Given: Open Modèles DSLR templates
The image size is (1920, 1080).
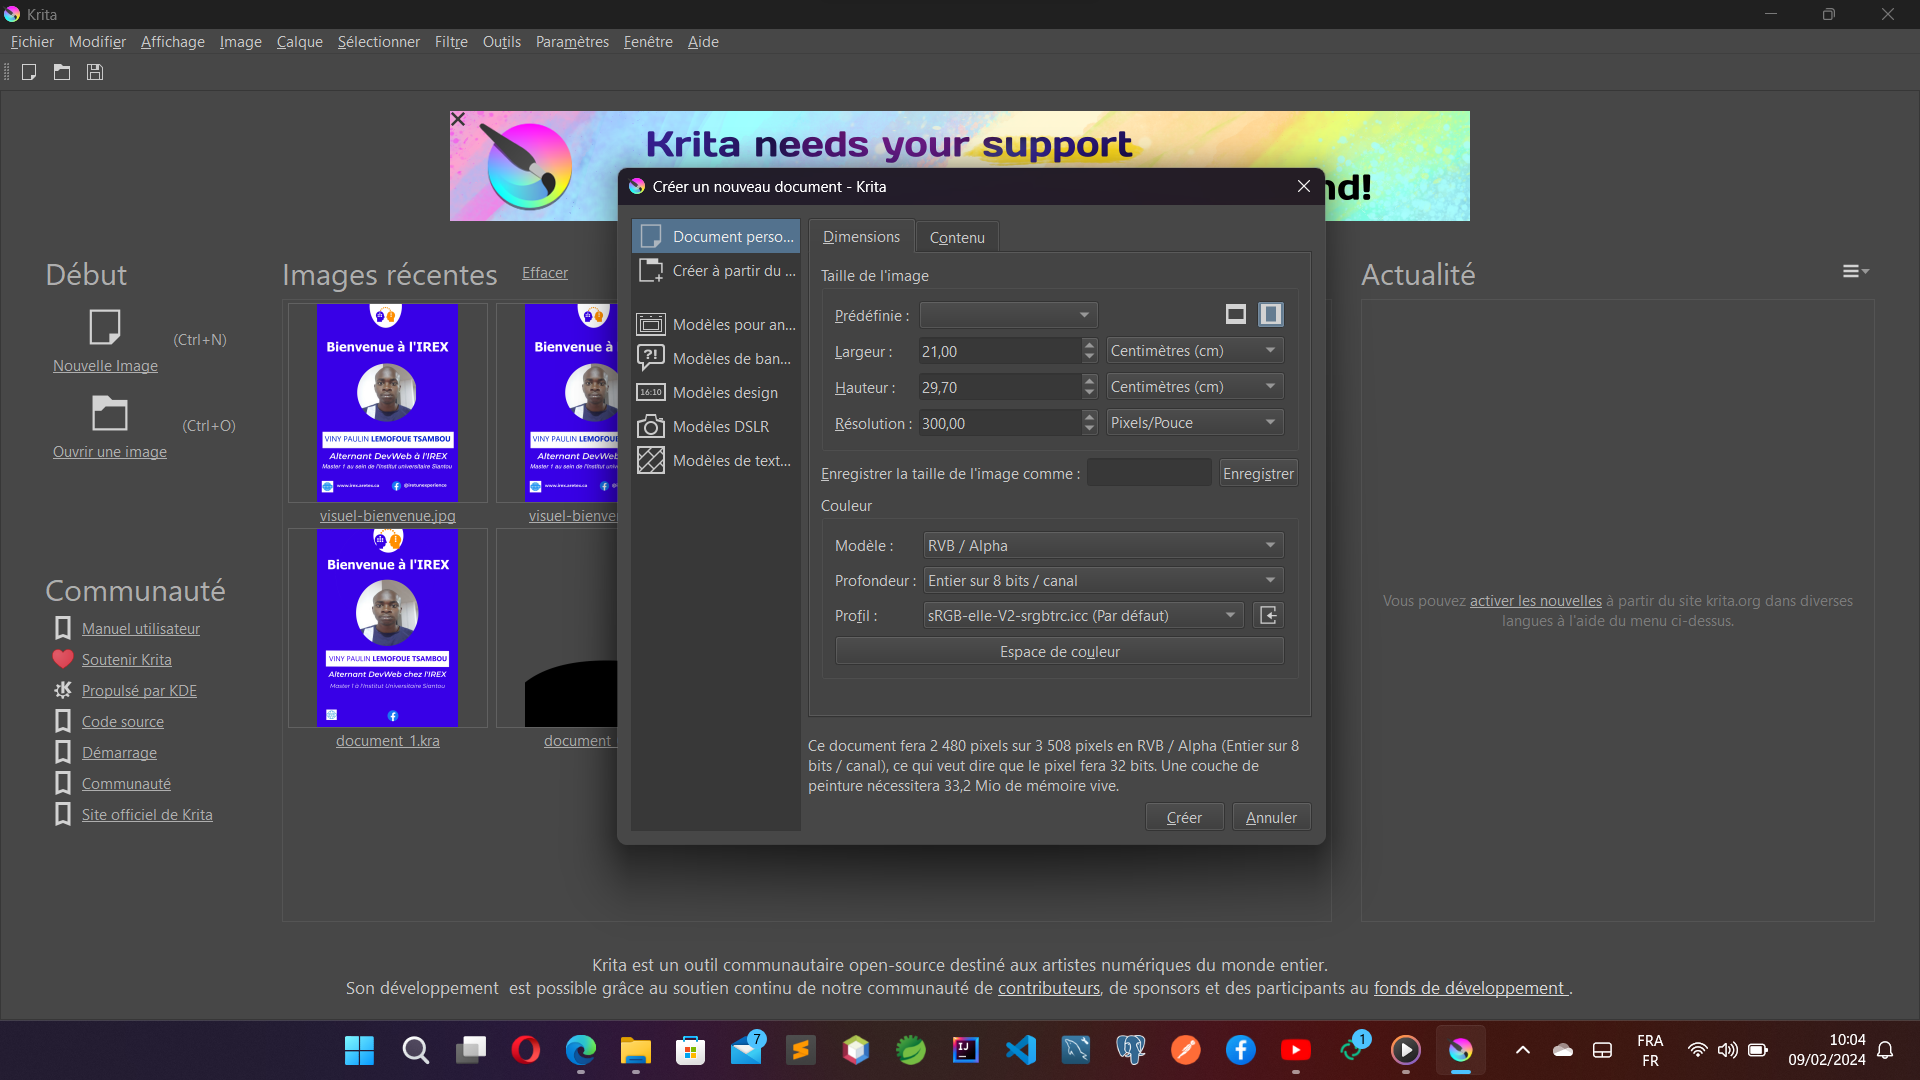Looking at the screenshot, I should (x=716, y=426).
